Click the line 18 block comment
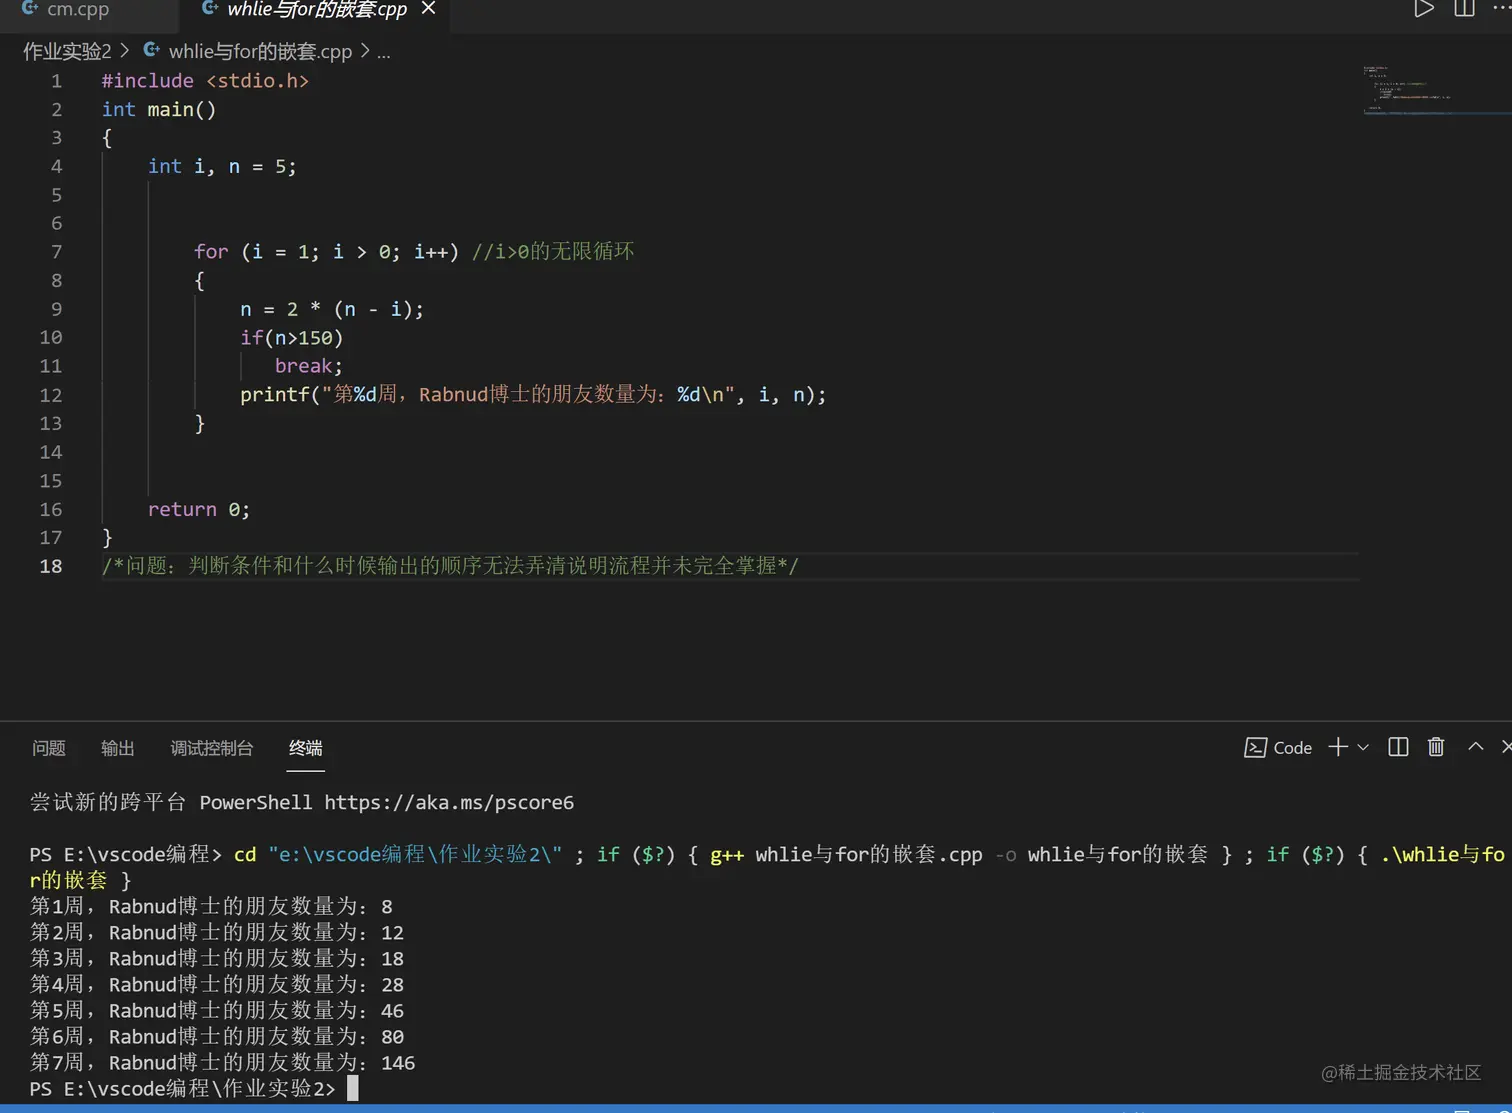The height and width of the screenshot is (1113, 1512). (450, 566)
